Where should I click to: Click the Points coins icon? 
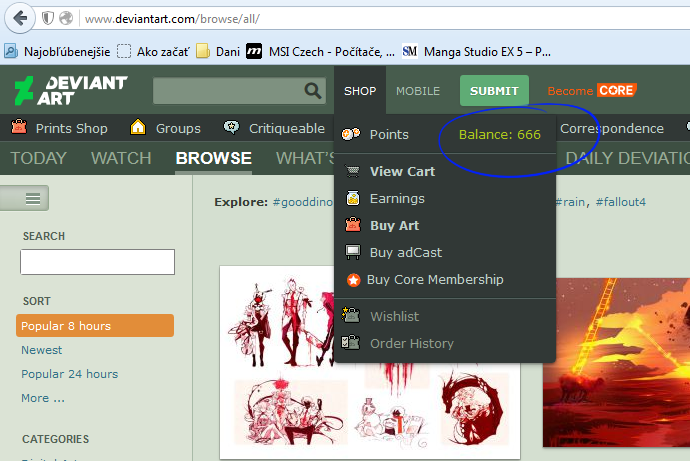pyautogui.click(x=351, y=134)
